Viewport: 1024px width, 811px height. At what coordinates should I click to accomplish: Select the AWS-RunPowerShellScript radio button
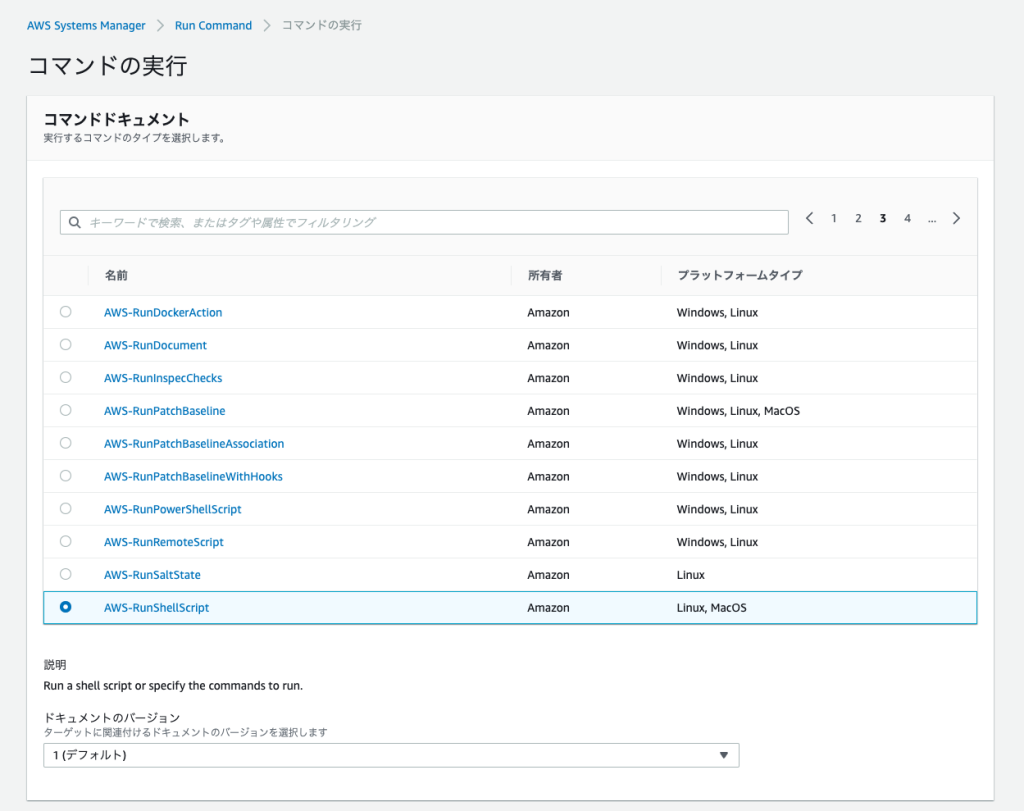point(65,509)
